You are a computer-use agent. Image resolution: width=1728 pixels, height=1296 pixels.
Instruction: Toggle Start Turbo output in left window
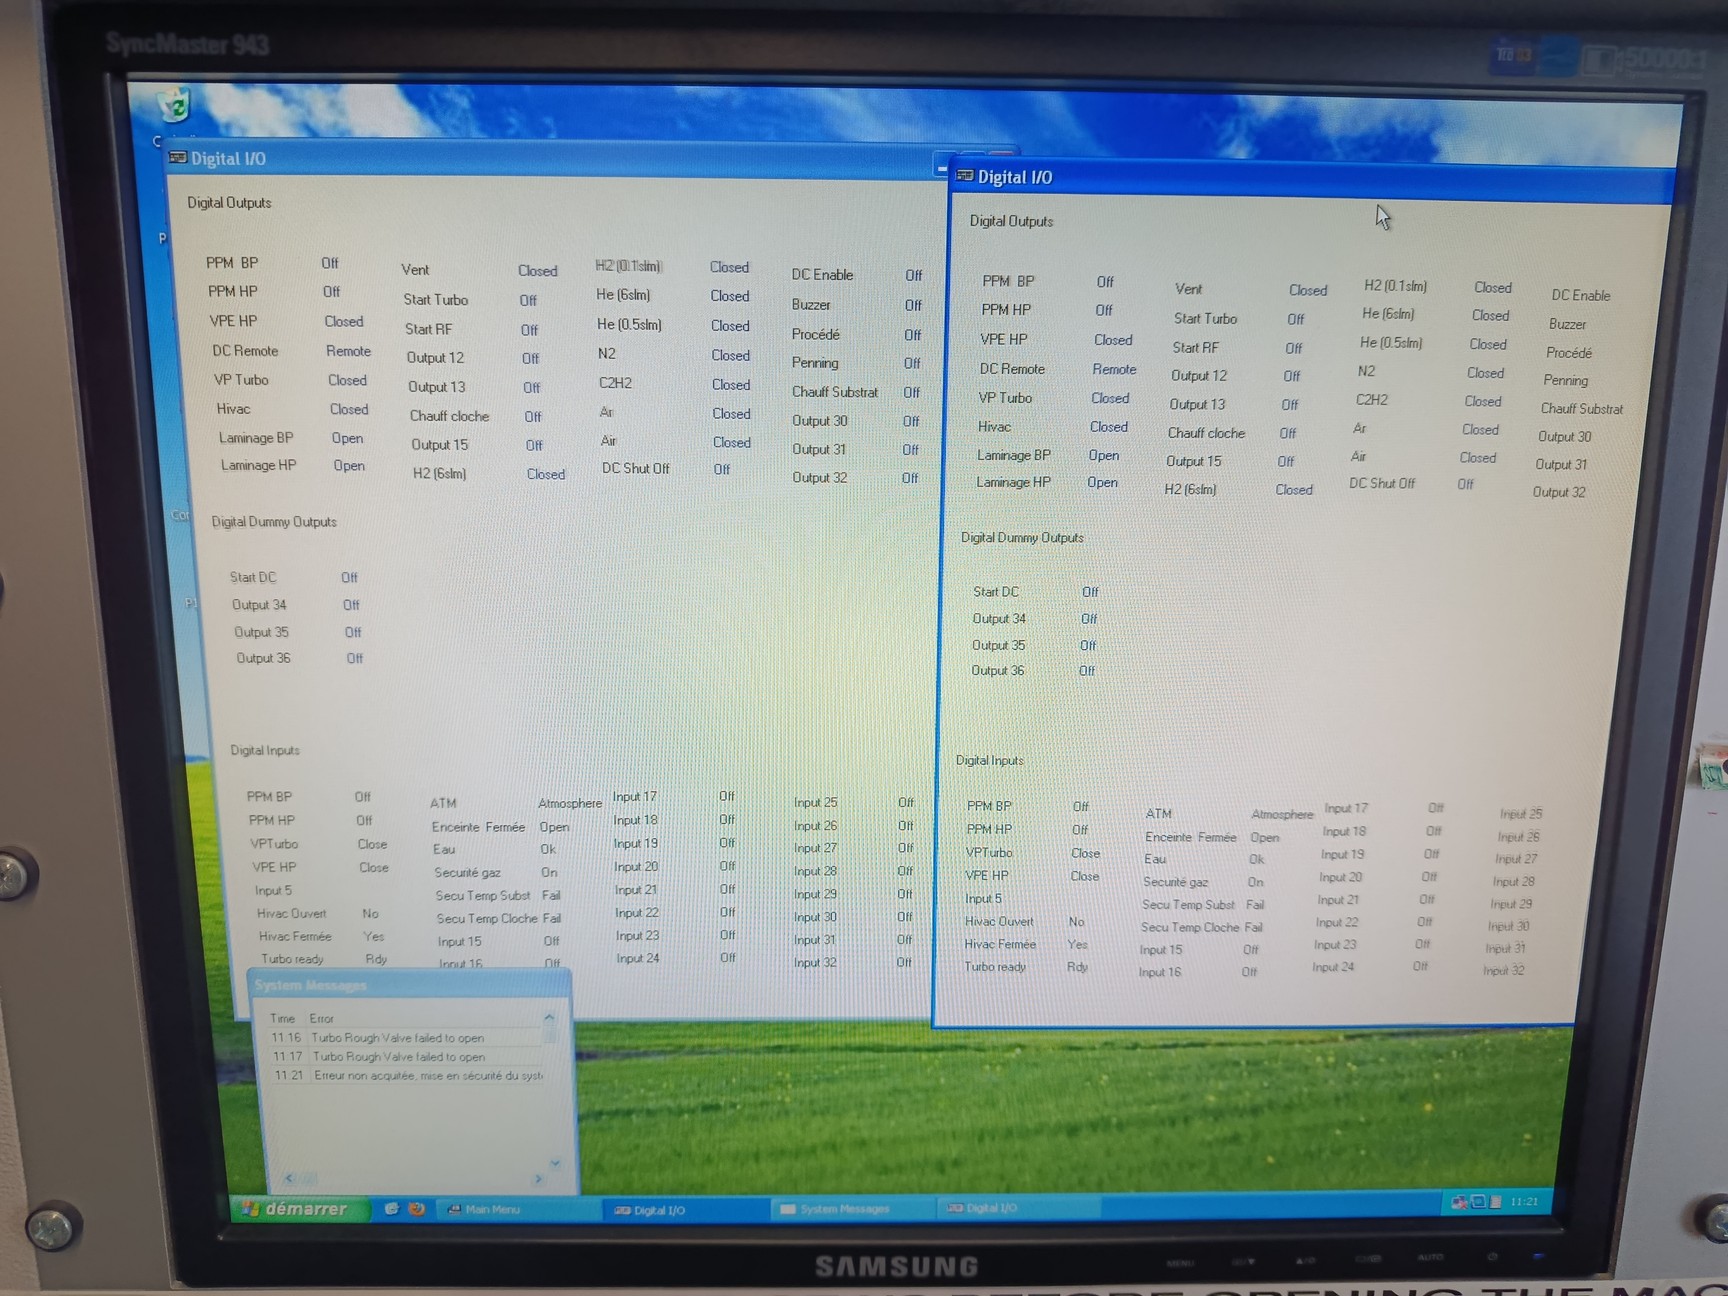528,300
